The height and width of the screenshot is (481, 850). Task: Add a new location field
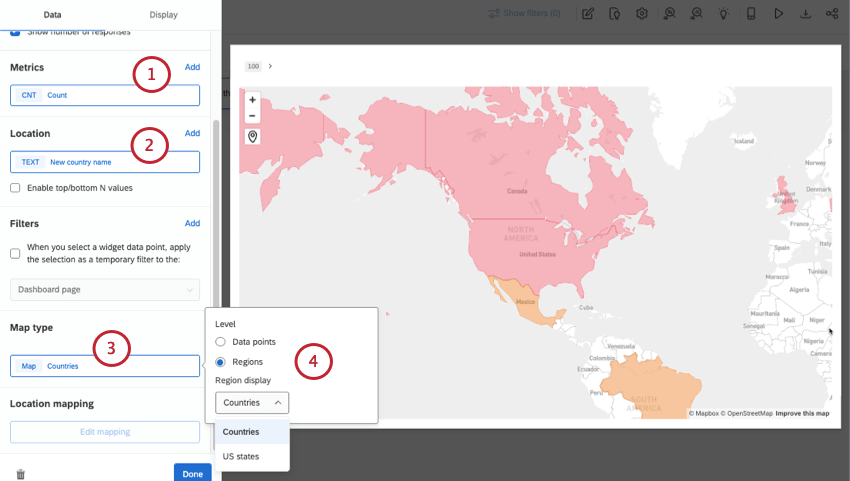pos(192,133)
